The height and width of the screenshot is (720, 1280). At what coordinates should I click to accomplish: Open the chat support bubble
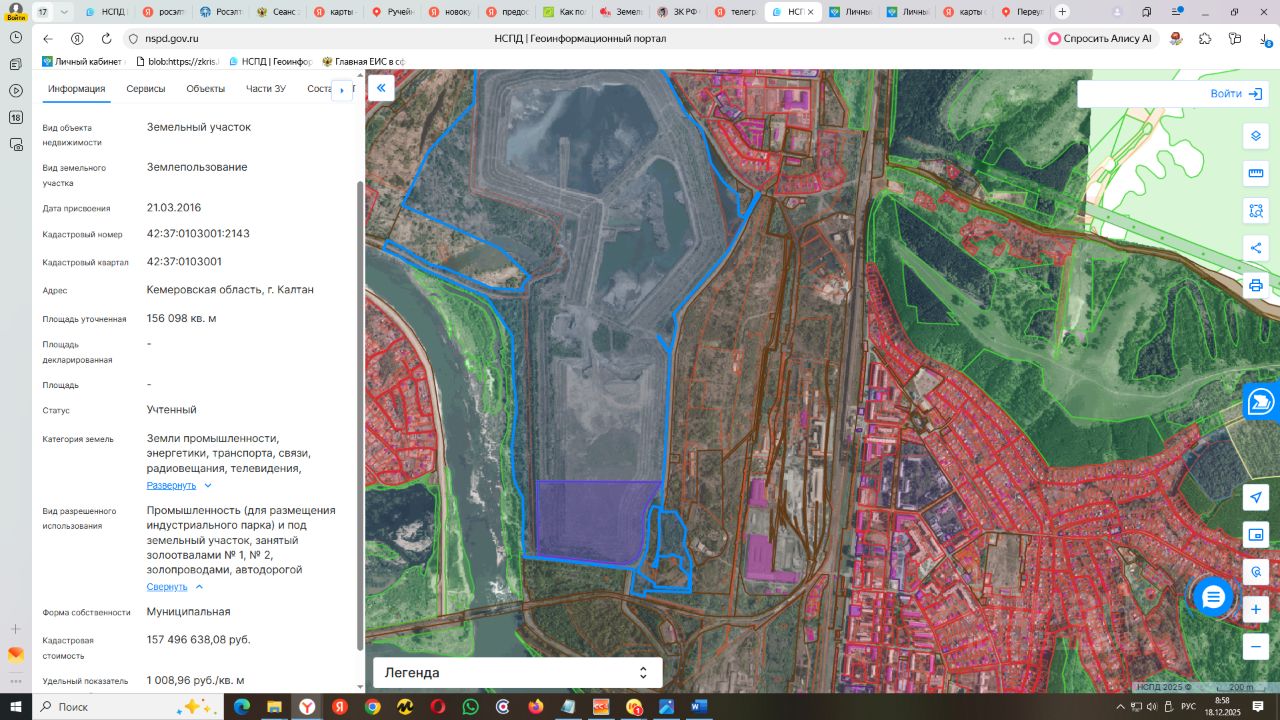tap(1213, 597)
